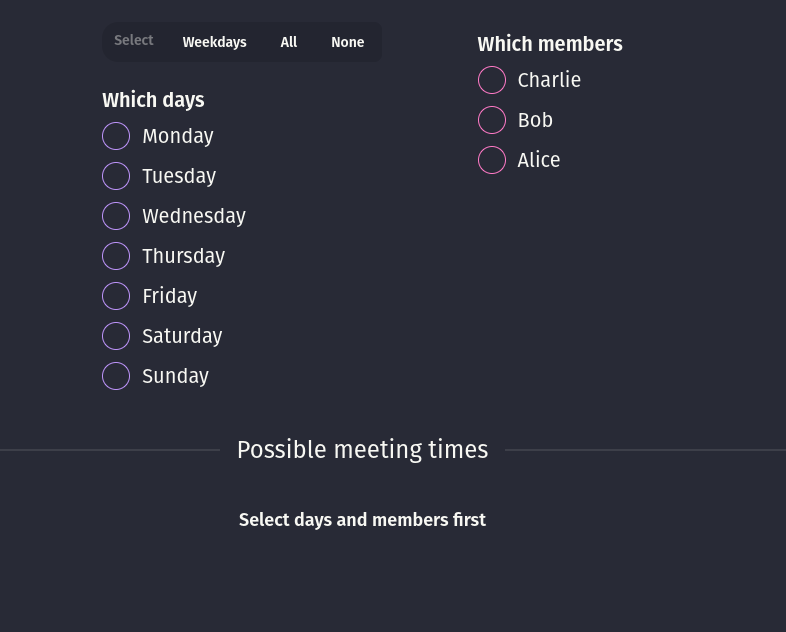Check the Charlie member checkbox circle
This screenshot has height=632, width=786.
[x=492, y=80]
